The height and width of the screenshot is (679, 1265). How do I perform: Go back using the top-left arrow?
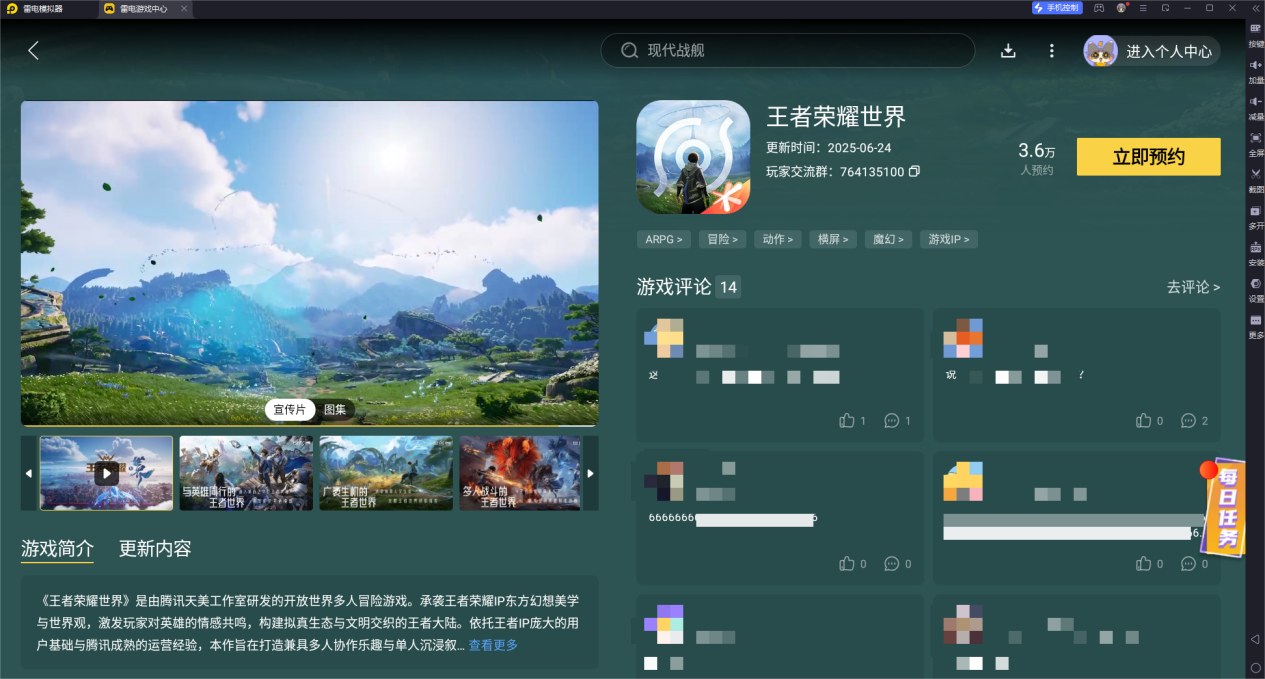pos(33,50)
